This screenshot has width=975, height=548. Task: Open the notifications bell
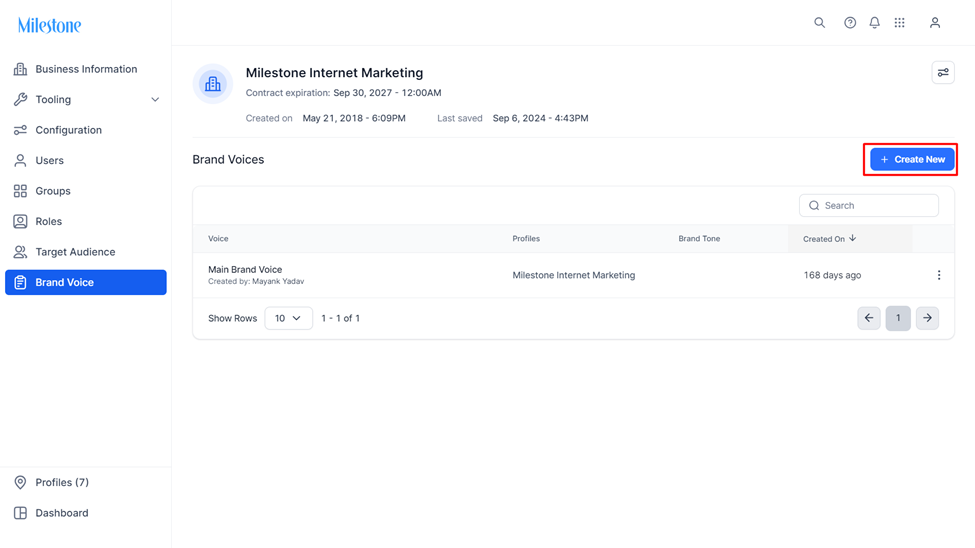[x=874, y=22]
